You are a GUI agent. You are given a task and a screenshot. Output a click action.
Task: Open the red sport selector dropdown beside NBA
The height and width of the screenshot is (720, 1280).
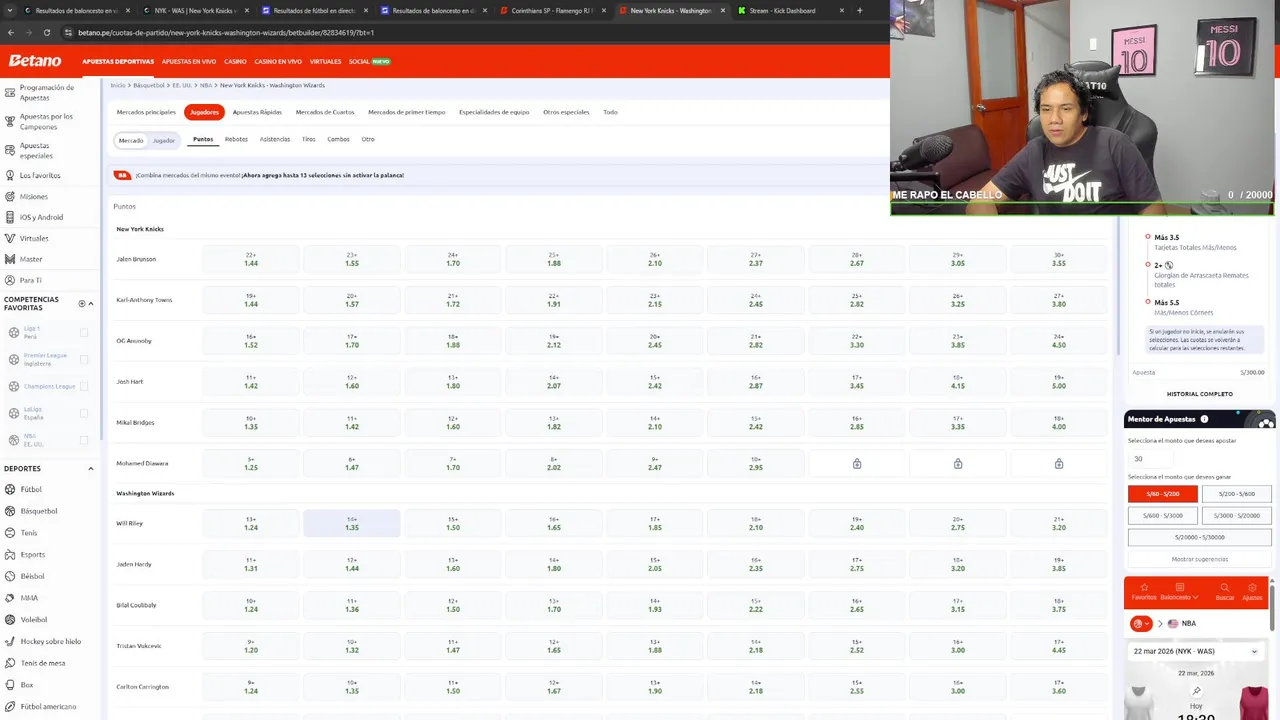1141,623
